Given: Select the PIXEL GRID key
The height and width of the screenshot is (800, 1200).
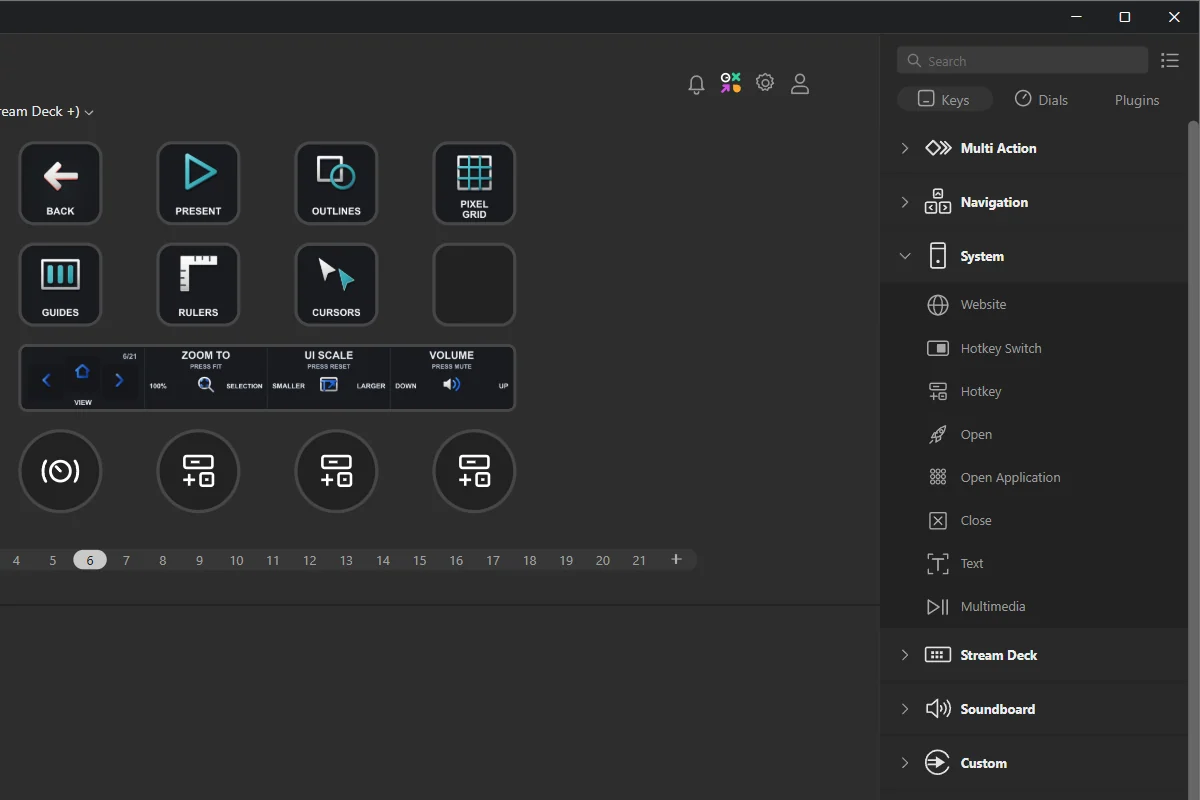Looking at the screenshot, I should click(x=474, y=183).
